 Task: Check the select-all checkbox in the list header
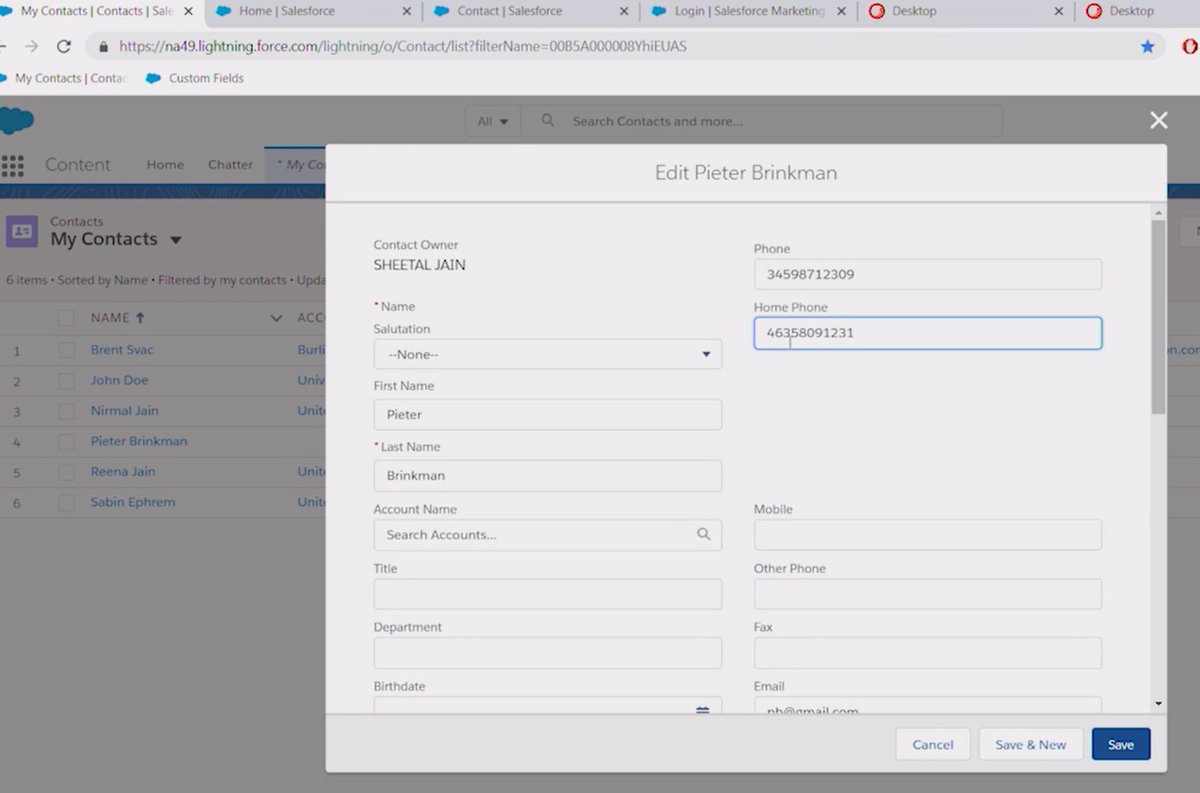65,317
